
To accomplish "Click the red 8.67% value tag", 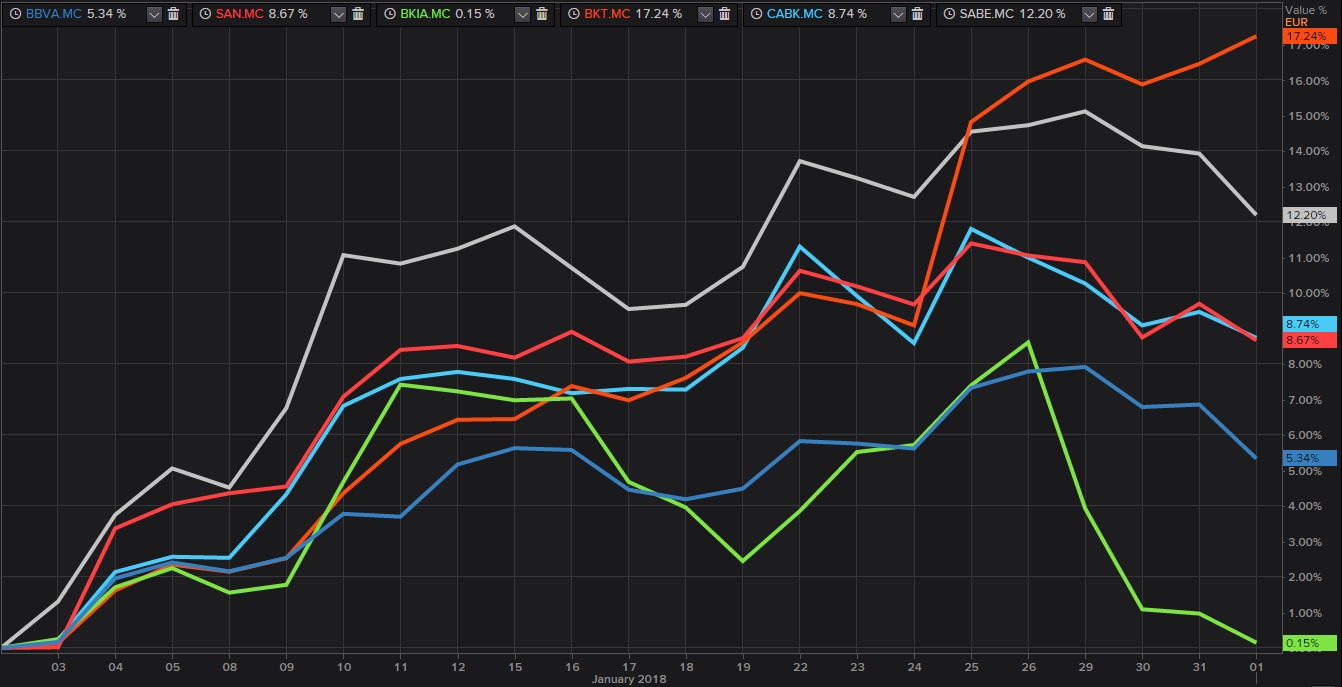I will tap(1309, 340).
